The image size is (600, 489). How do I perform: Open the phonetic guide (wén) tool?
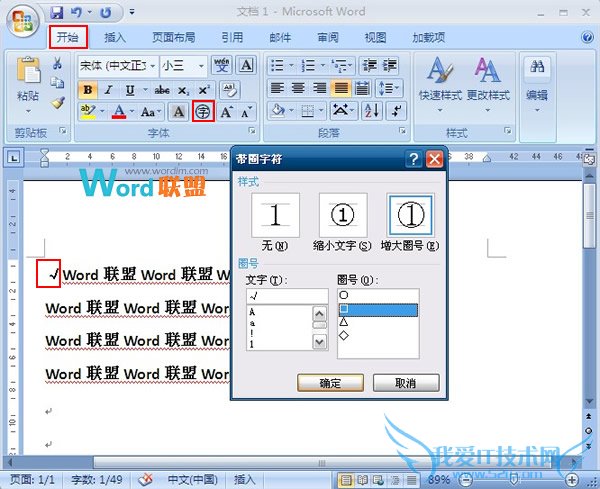(222, 65)
